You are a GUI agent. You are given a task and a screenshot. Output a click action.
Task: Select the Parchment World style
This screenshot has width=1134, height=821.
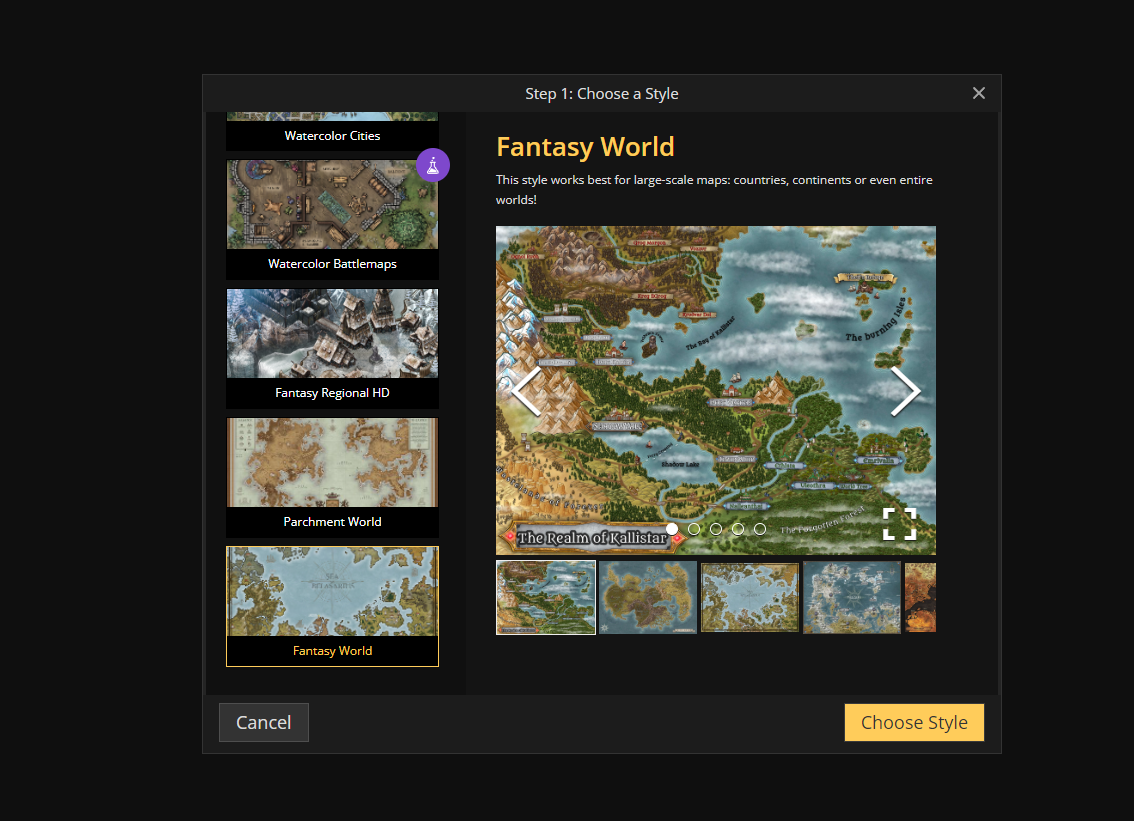click(332, 477)
